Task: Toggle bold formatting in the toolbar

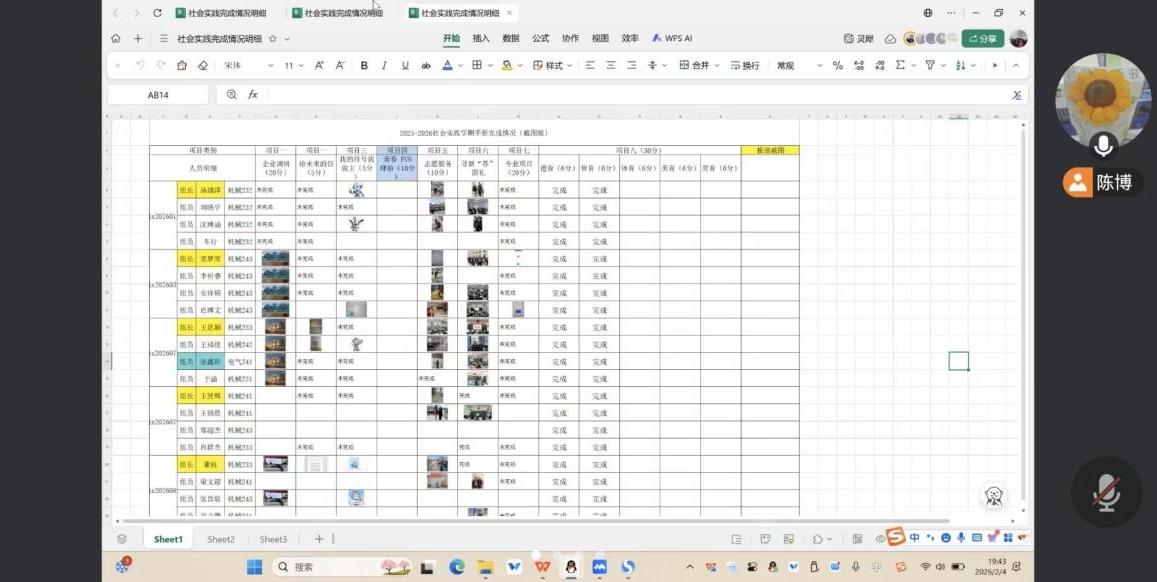Action: (364, 65)
